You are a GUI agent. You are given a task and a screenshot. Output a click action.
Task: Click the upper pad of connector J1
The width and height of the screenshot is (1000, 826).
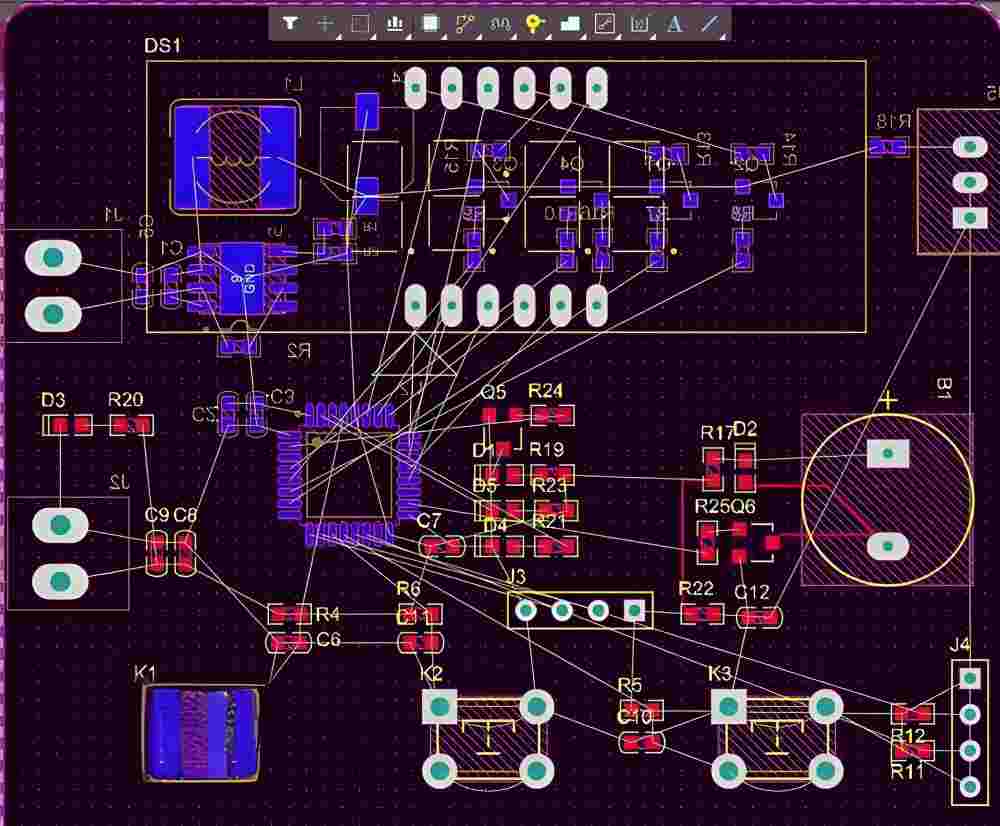pos(53,258)
